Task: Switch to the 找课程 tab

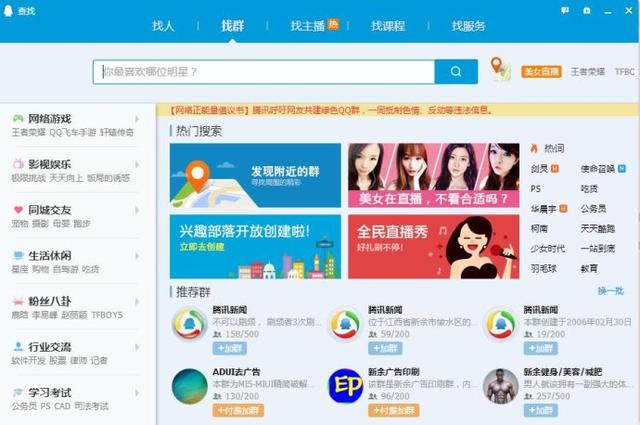Action: pos(388,26)
